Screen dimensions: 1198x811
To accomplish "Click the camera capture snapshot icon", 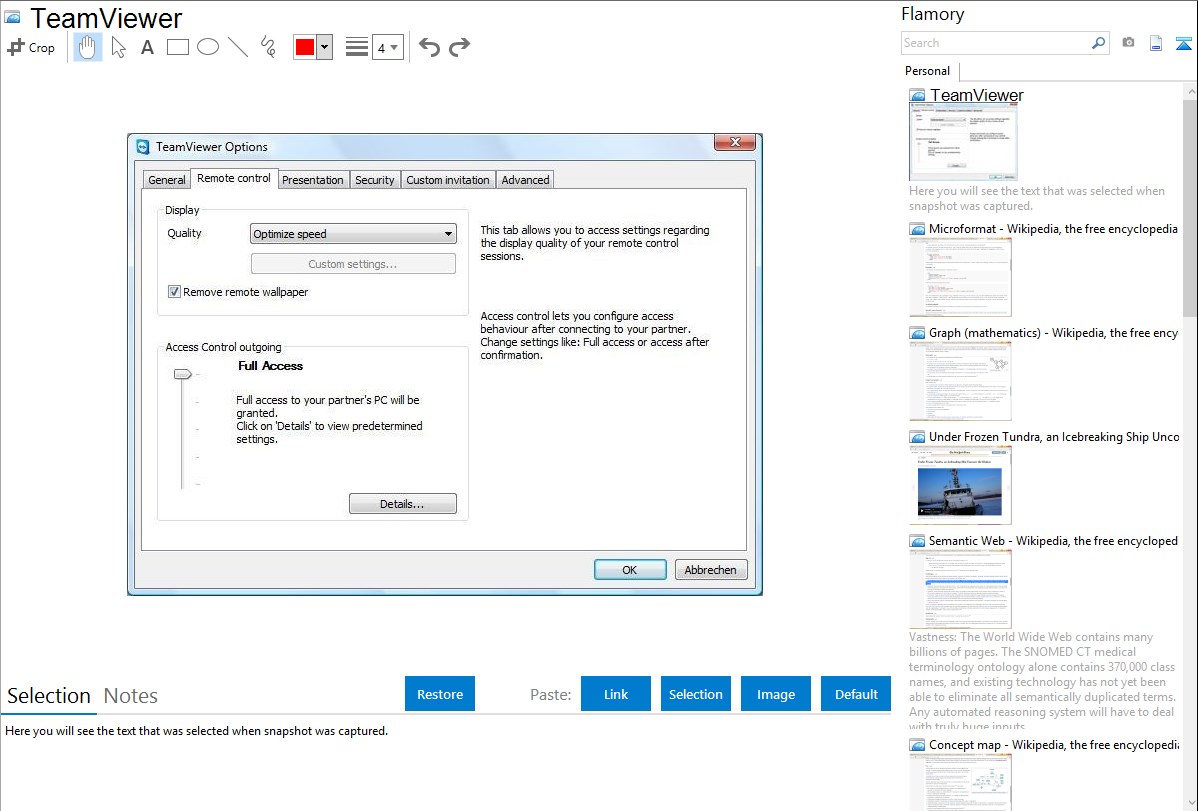I will (x=1128, y=43).
